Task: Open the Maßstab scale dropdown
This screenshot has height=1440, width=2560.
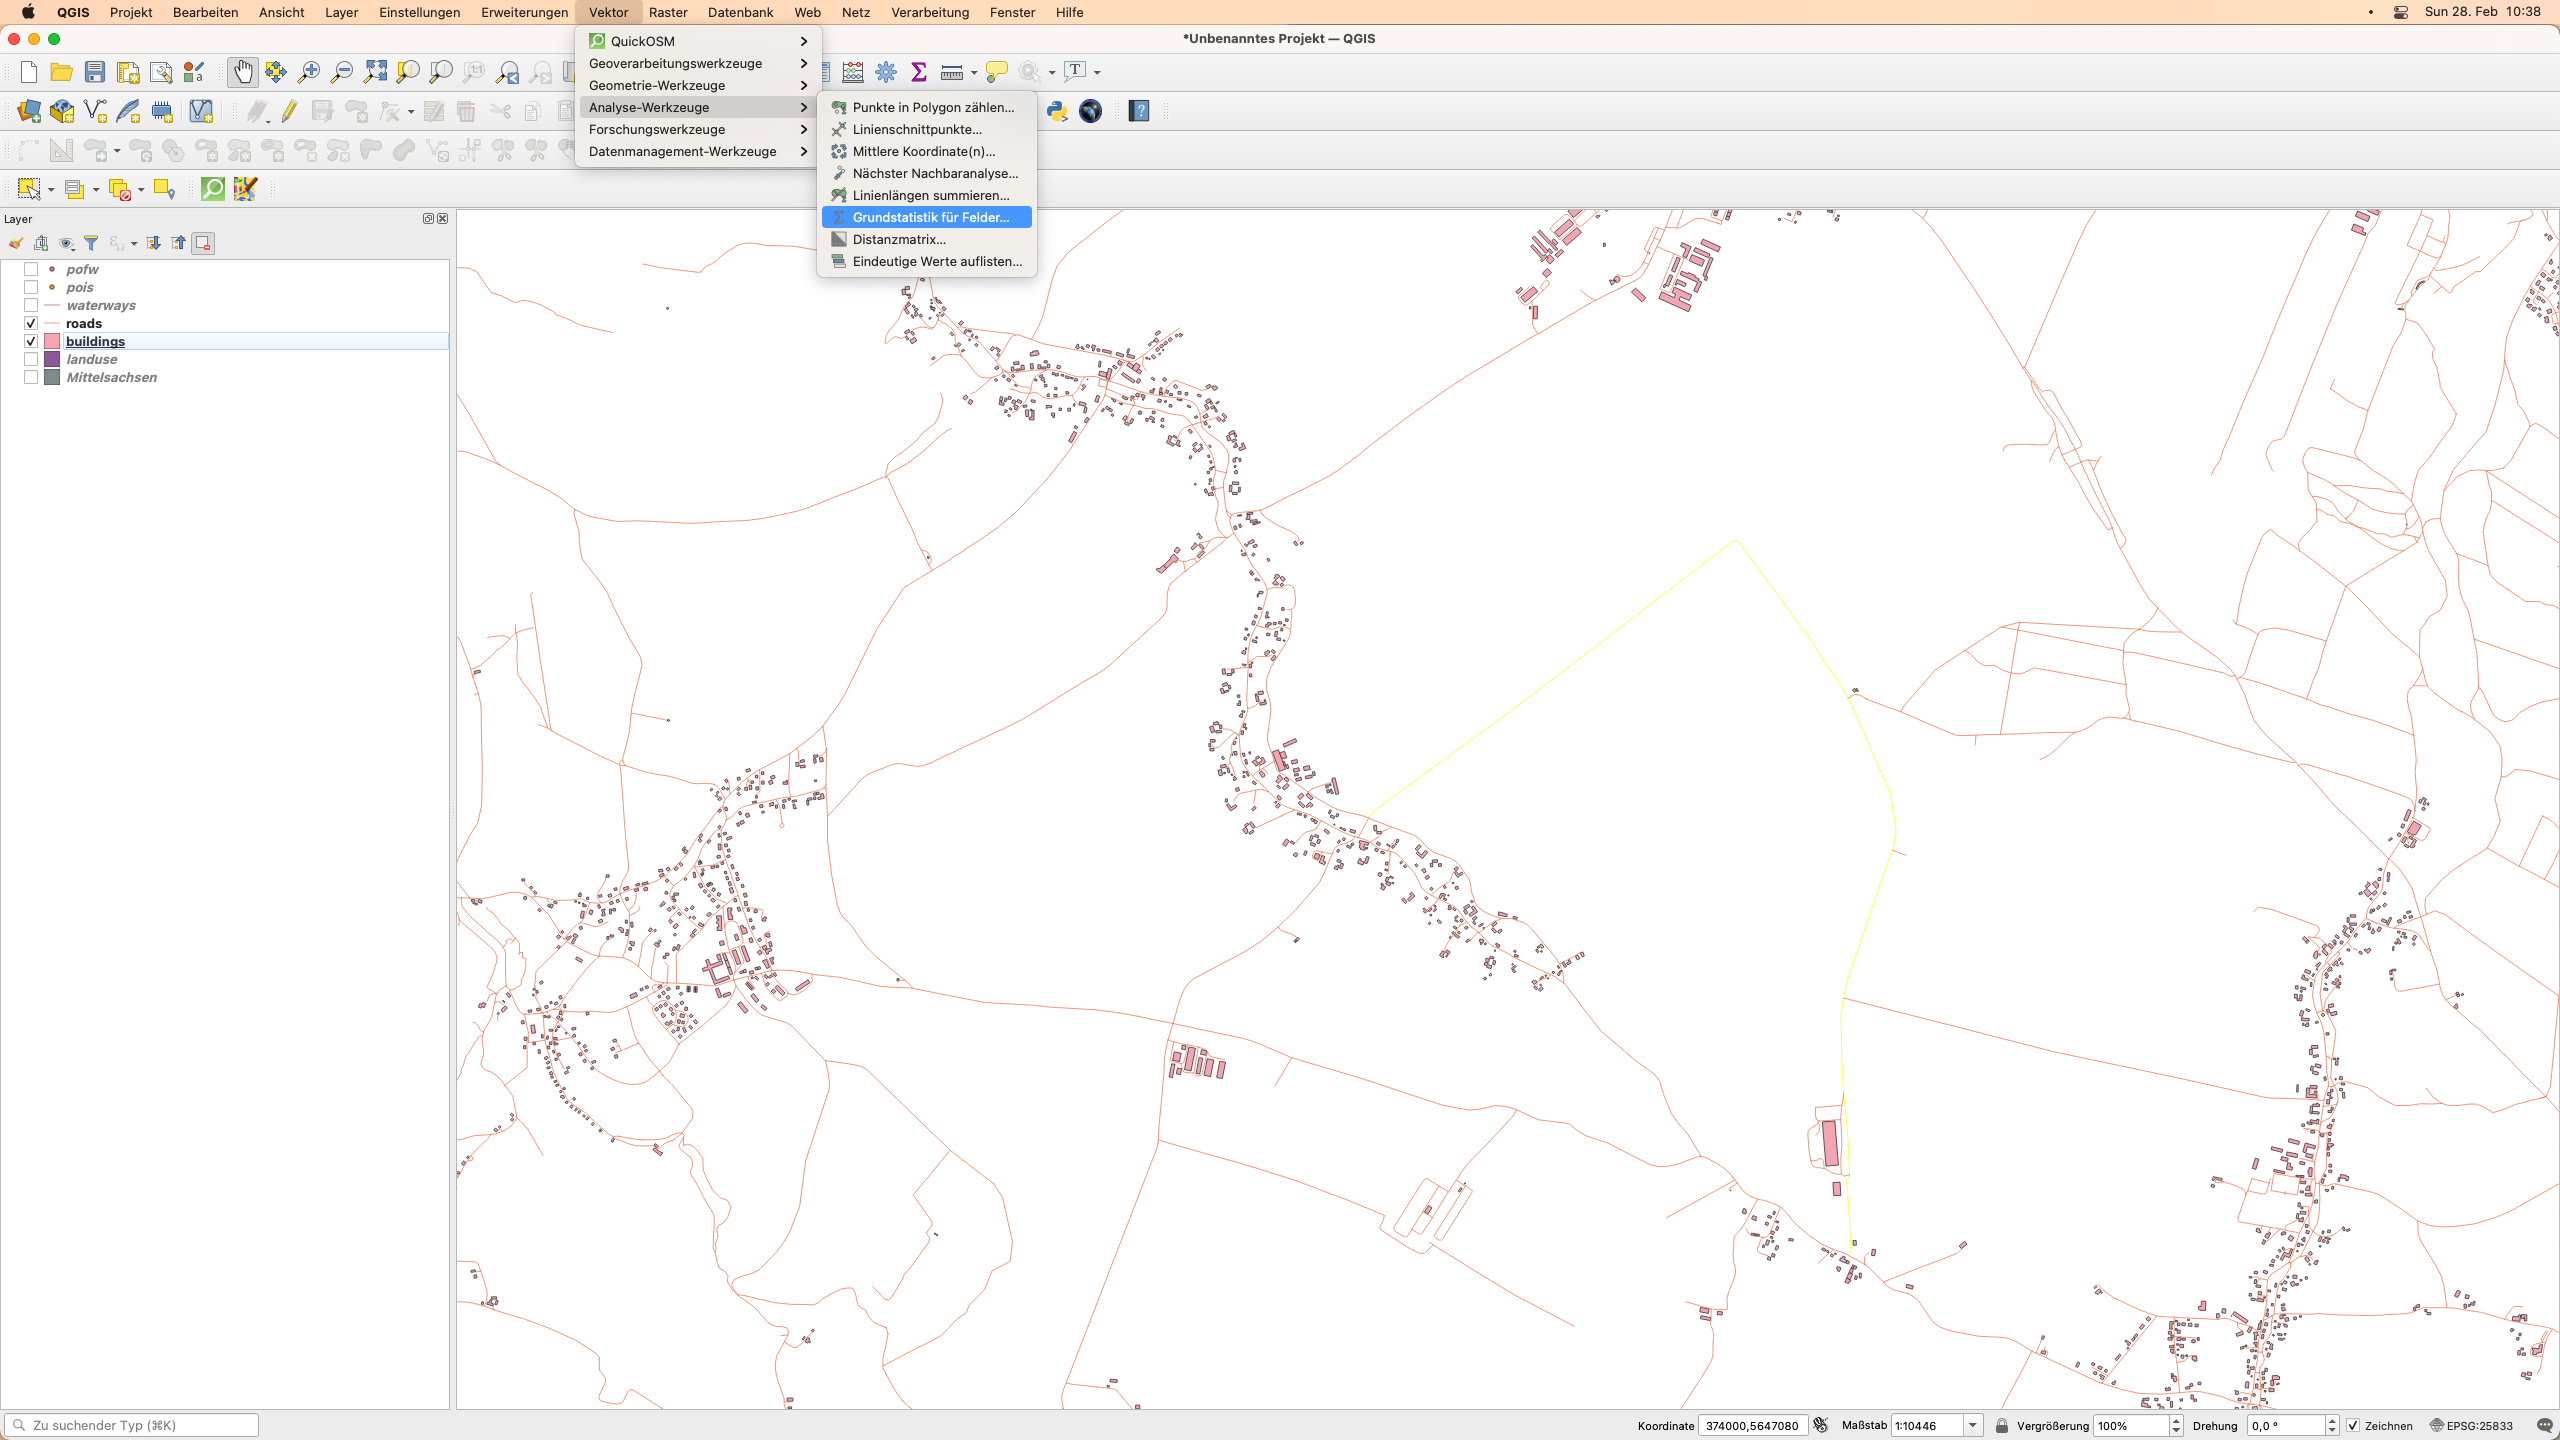Action: [x=1972, y=1426]
